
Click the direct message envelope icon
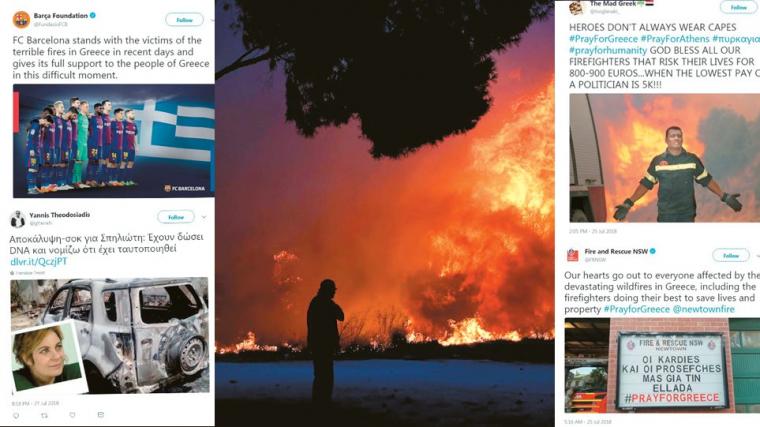click(100, 415)
